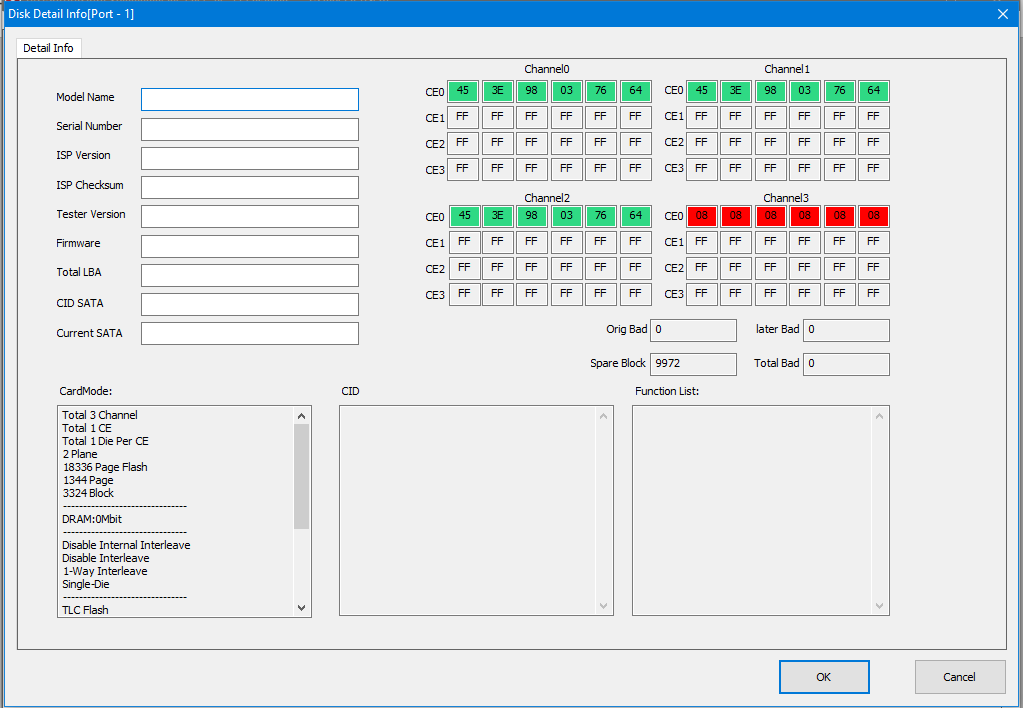Click Function List scroll down arrow
Image resolution: width=1023 pixels, height=708 pixels.
879,606
